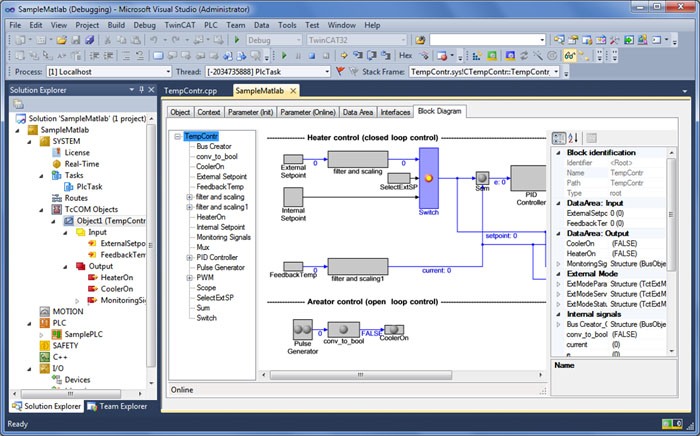Screen dimensions: 700x436
Task: Click the toolbar search combo box
Action: (488, 40)
